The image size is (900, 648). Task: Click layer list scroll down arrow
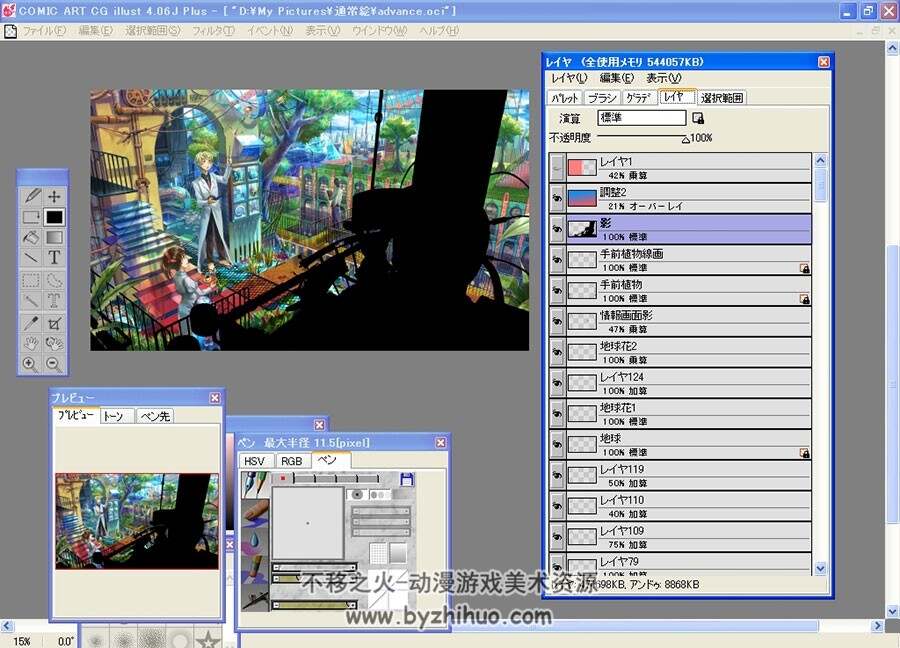(820, 568)
